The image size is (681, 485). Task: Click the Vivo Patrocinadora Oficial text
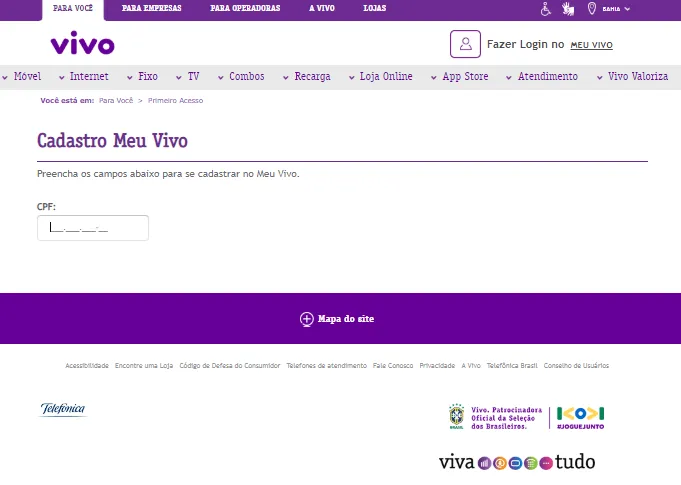pos(506,418)
